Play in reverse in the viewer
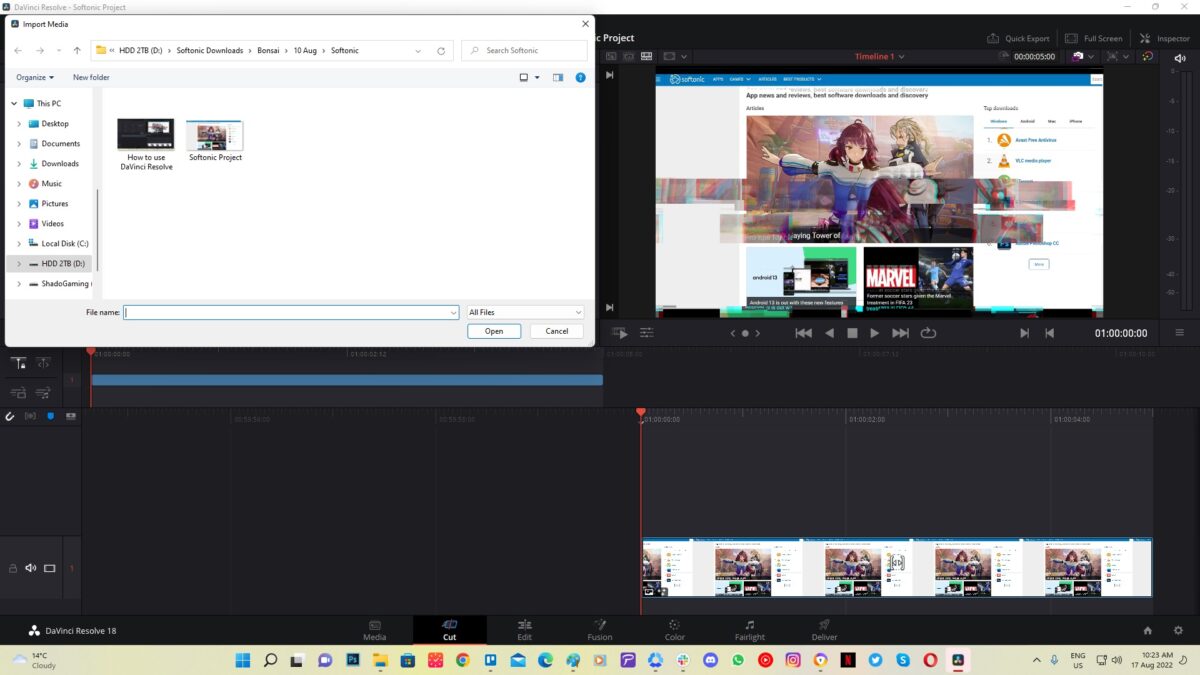This screenshot has height=675, width=1200. (x=829, y=333)
